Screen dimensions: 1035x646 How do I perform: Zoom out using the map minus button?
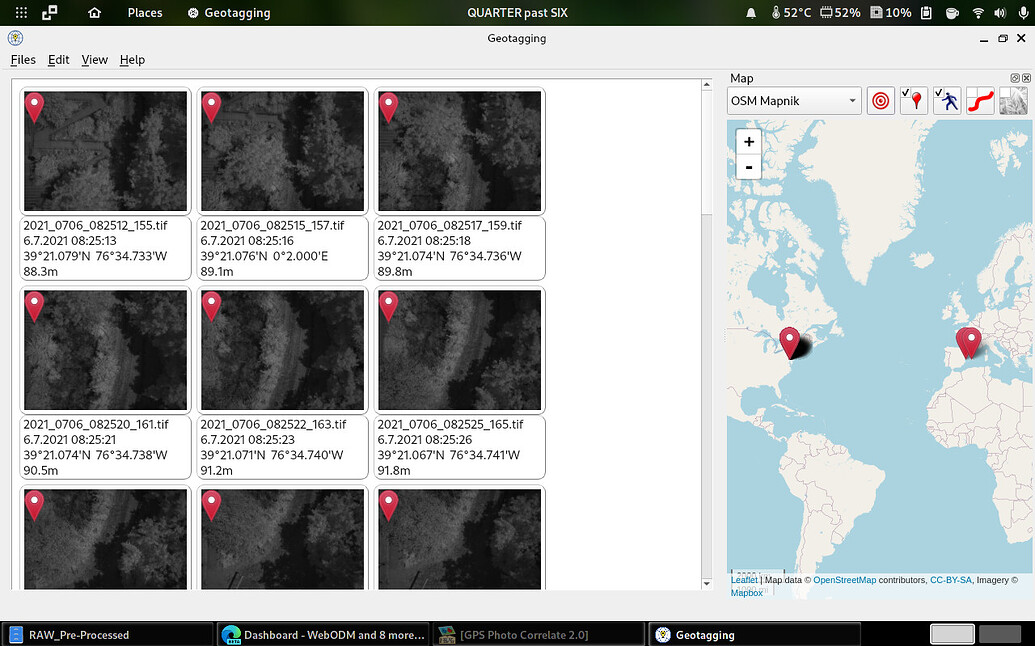pyautogui.click(x=748, y=167)
